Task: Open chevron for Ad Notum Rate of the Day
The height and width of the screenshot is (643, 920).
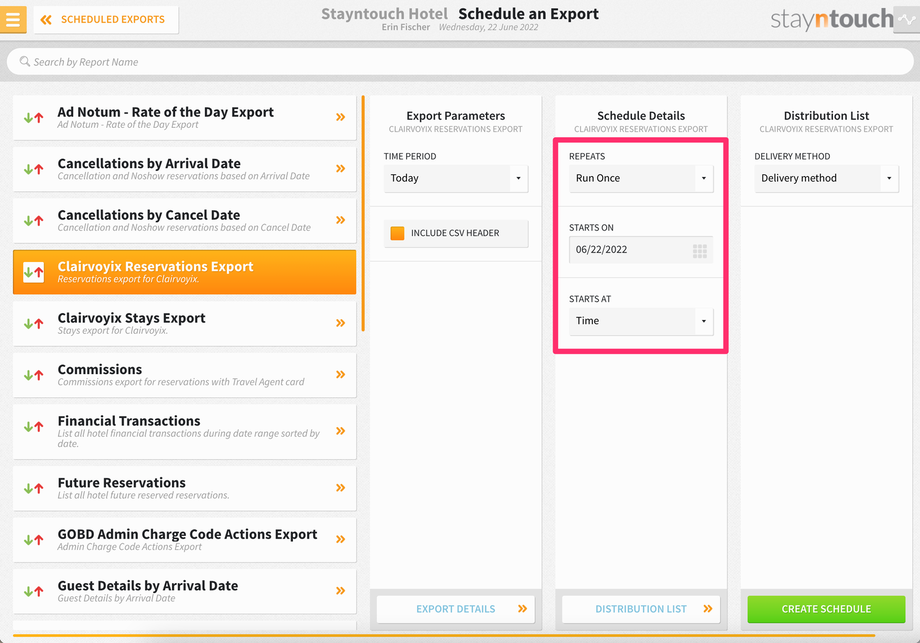Action: point(340,117)
